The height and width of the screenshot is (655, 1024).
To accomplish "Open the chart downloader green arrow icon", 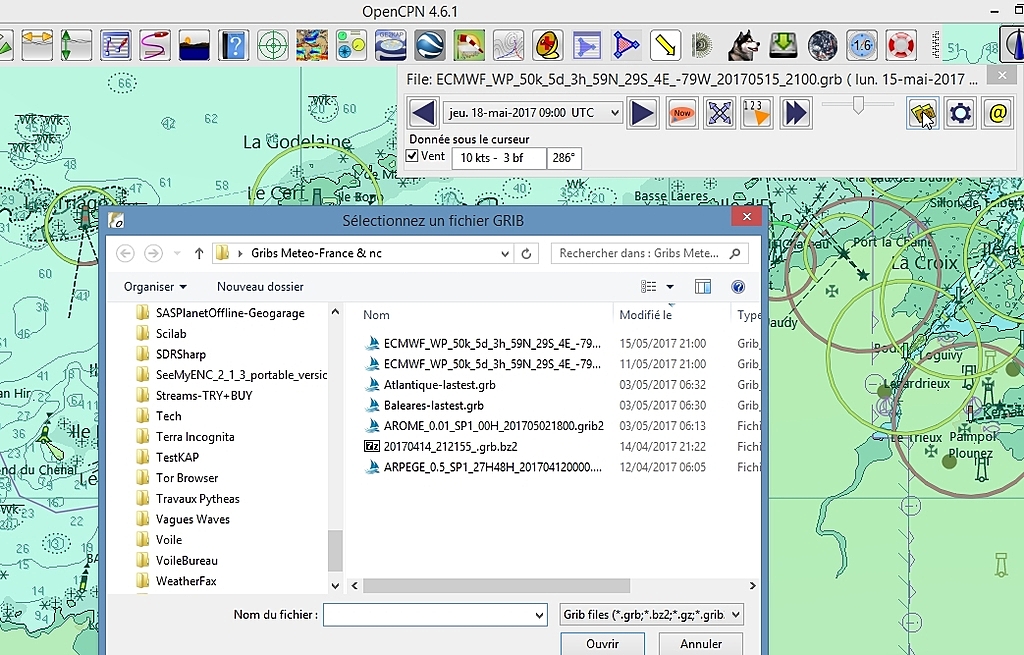I will 783,45.
